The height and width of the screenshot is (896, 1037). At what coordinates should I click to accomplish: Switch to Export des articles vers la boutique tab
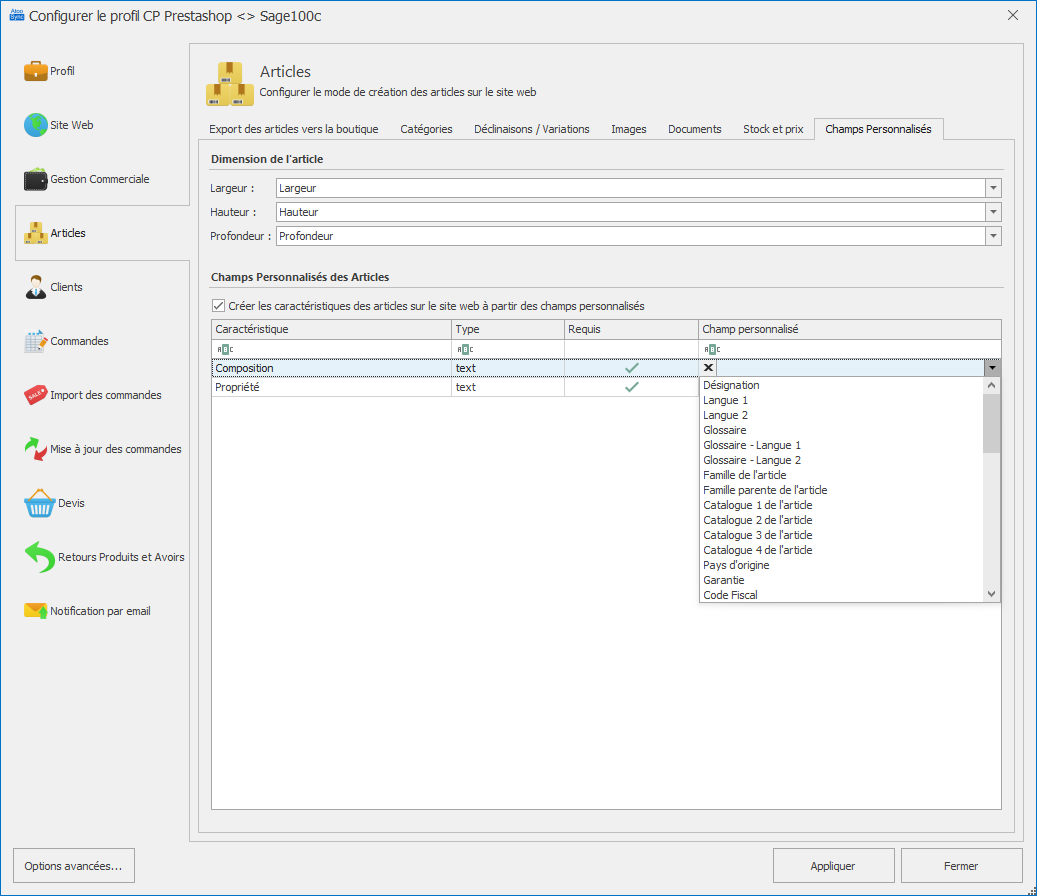tap(294, 129)
